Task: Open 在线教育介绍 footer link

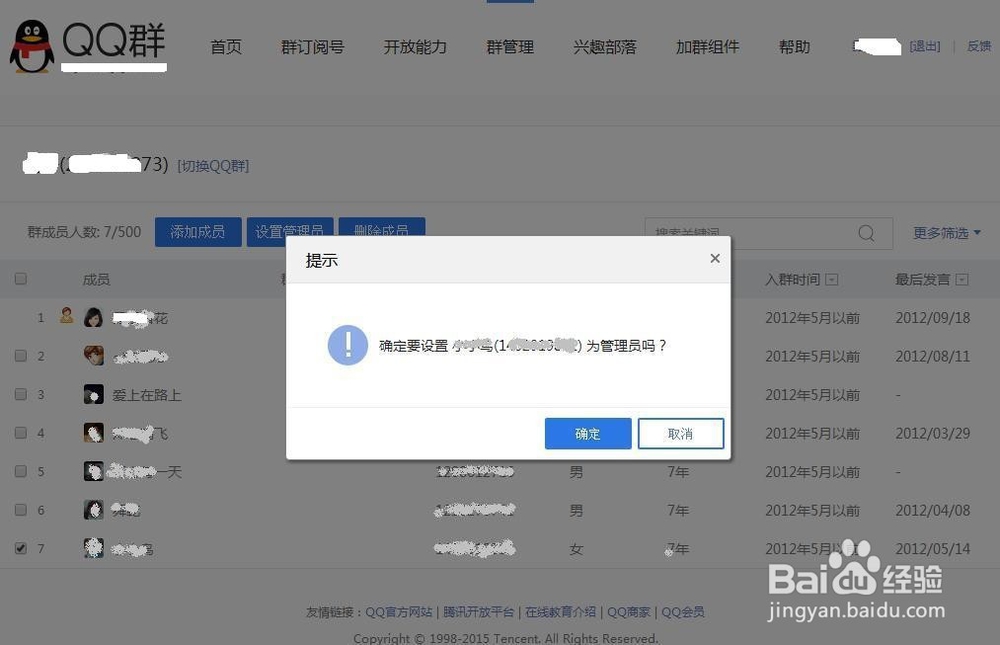Action: point(560,612)
